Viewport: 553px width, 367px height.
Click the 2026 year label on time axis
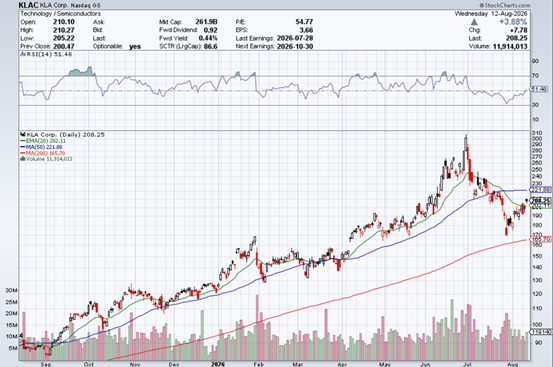(218, 364)
